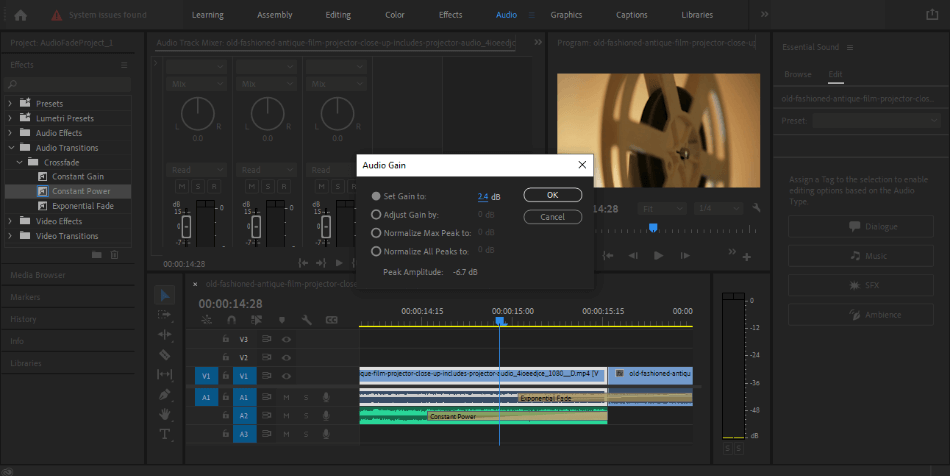The image size is (950, 476).
Task: Step forward one frame in Program Monitor
Action: coord(685,256)
